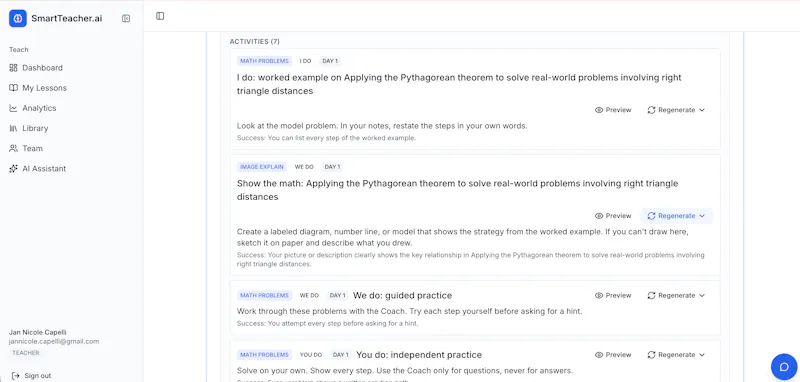Click the title beginning 'Show the math: Applying'

457,190
